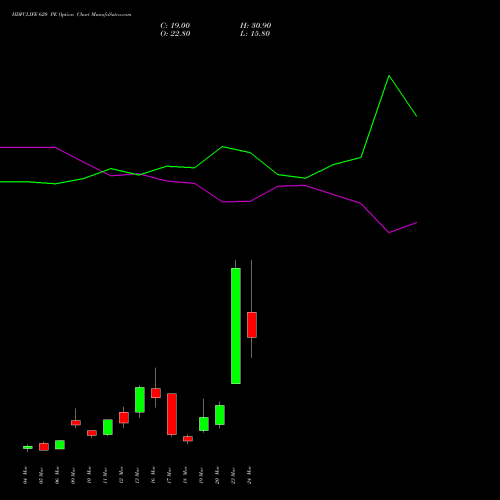This screenshot has width=500, height=500.
Task: Click the red candlestick for 16 Mar
Action: click(x=156, y=393)
